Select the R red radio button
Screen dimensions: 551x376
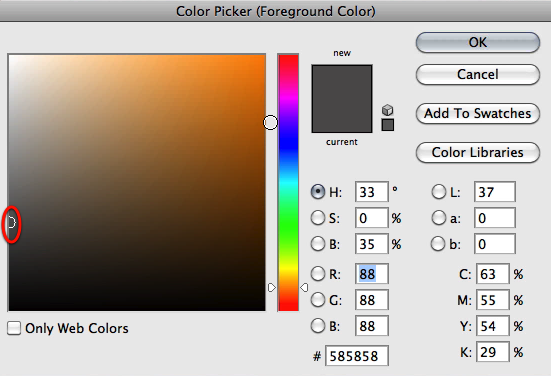[318, 274]
